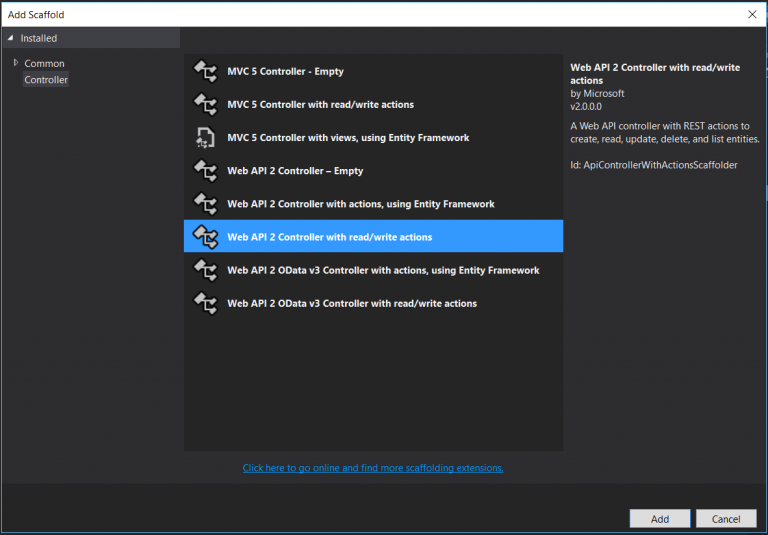Select MVC 5 Controller with read/write actions label
The width and height of the screenshot is (768, 535).
tap(320, 105)
